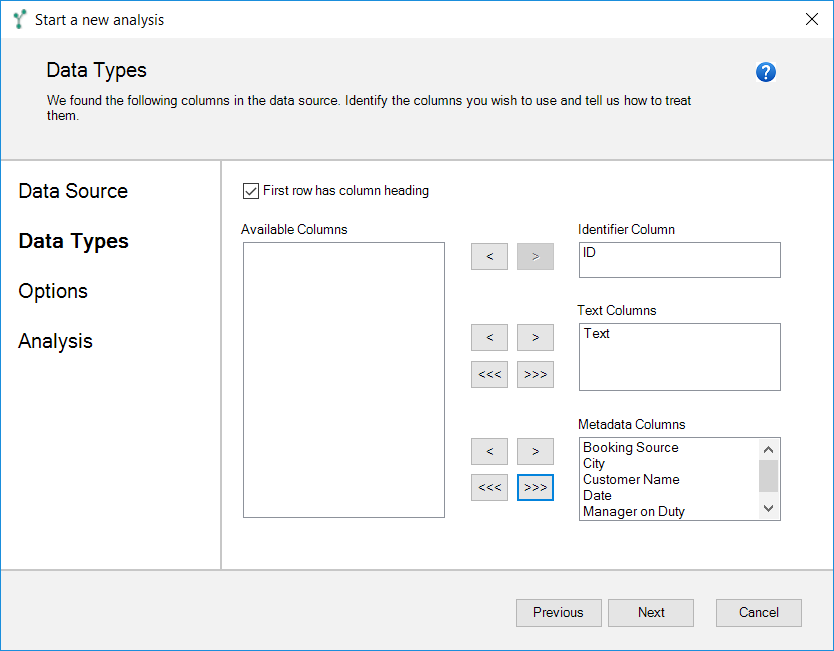Toggle 'First row has column heading' checkbox
834x651 pixels.
point(251,190)
